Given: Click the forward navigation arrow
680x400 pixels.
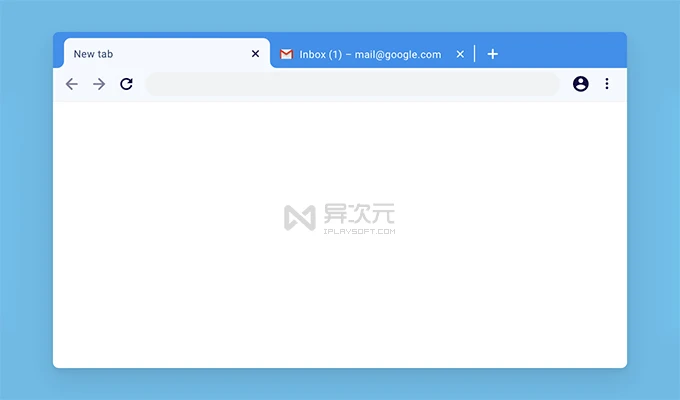Looking at the screenshot, I should click(x=99, y=84).
